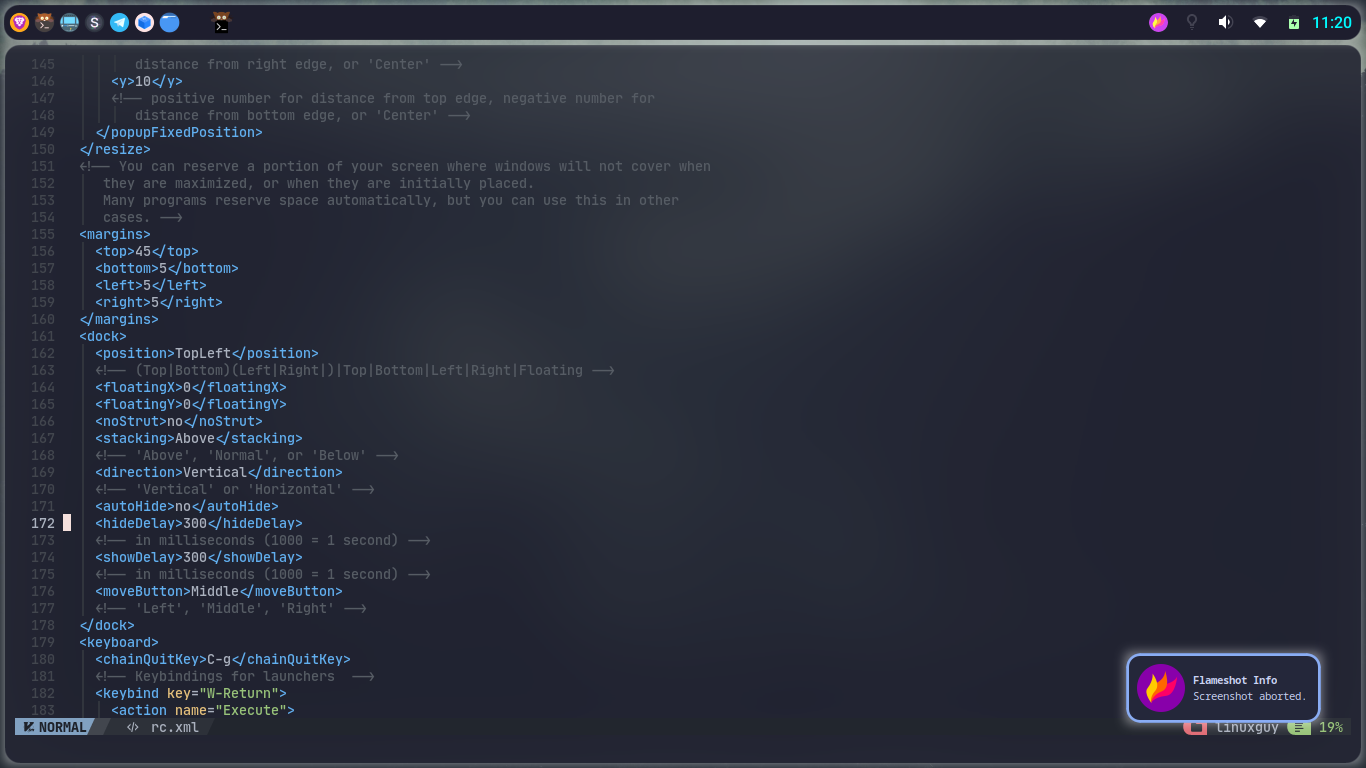Click the <autoHide>no</autoHide> line

pos(187,507)
